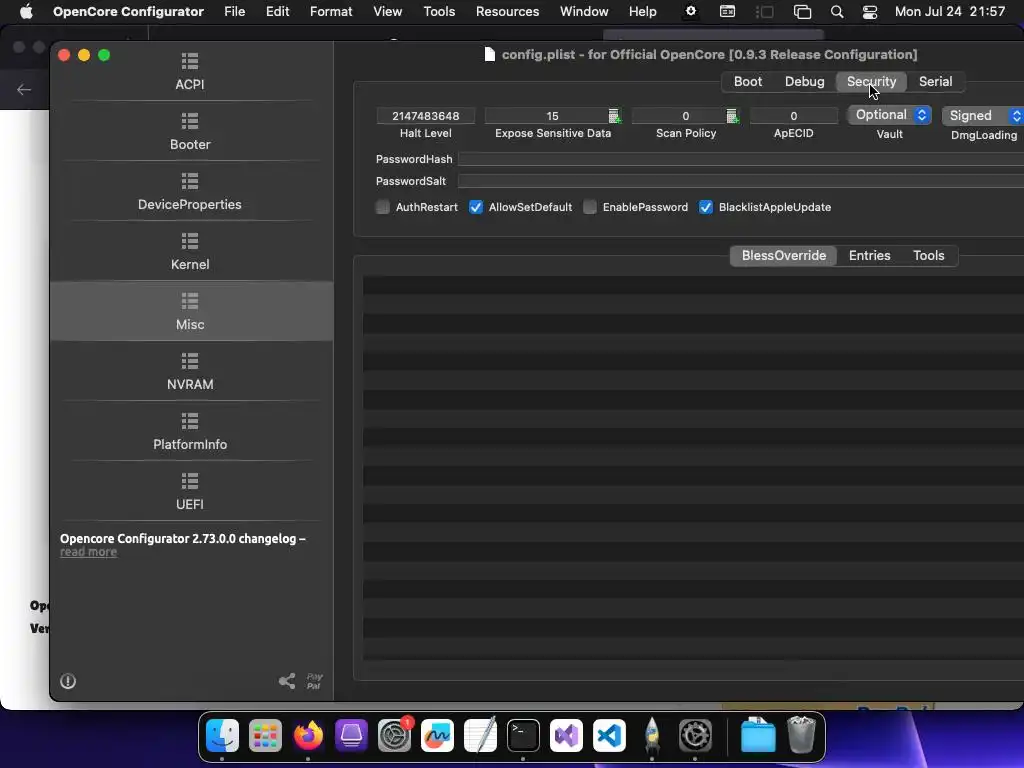Open the File menu
Viewport: 1024px width, 768px height.
[234, 12]
